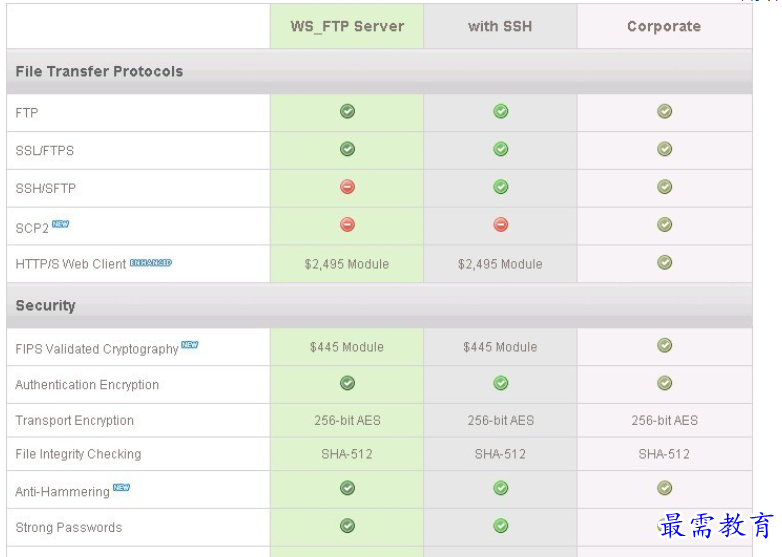782x557 pixels.
Task: Click NEW badge beside FIPS Validated Cryptography
Action: pos(190,345)
